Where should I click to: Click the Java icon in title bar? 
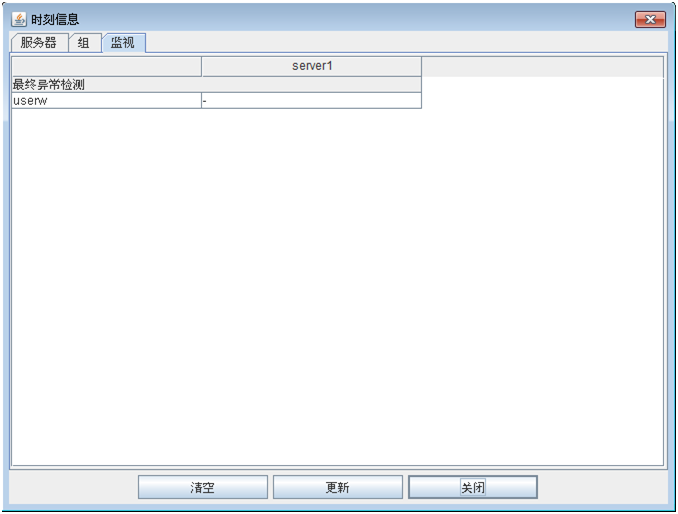click(x=19, y=19)
